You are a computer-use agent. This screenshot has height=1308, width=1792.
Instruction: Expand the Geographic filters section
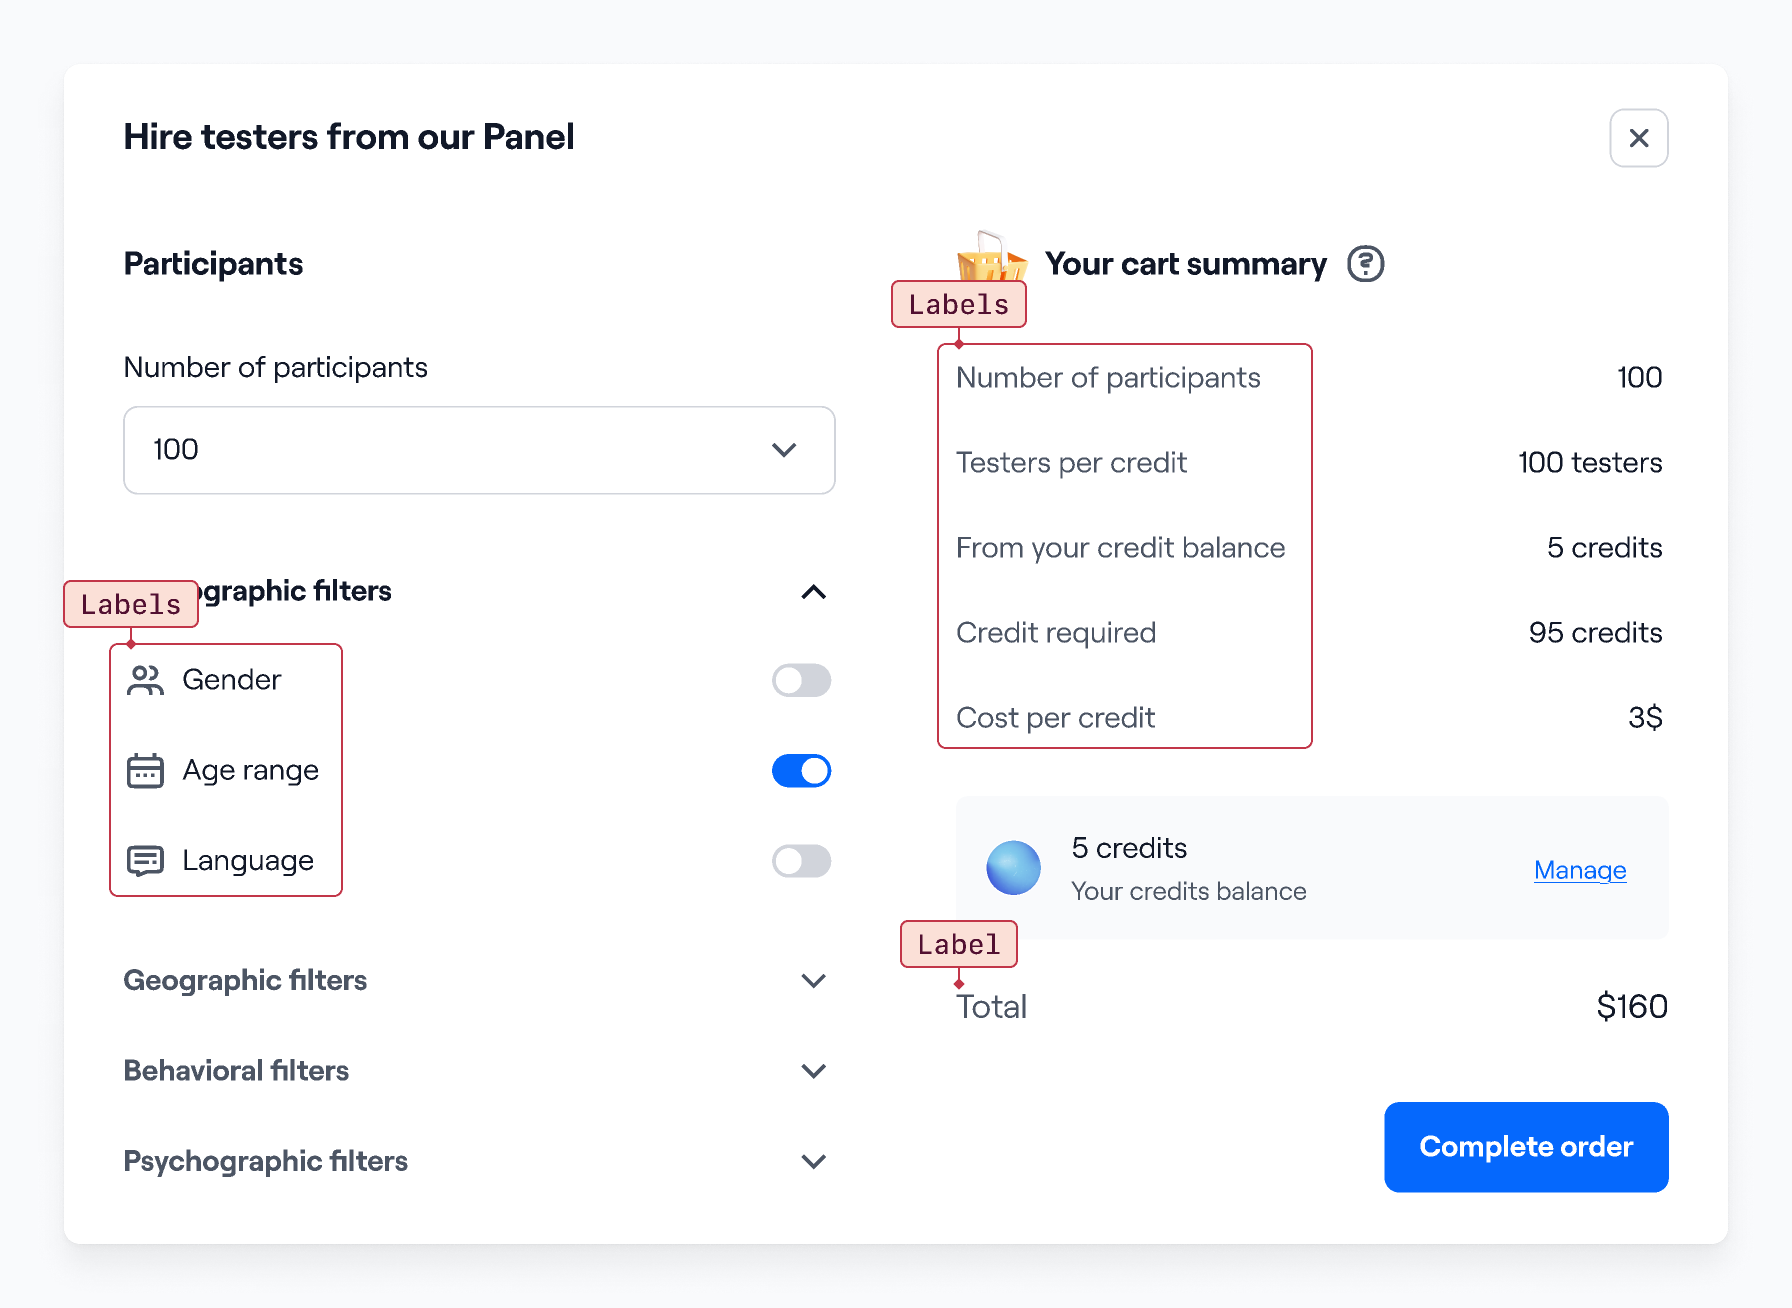pyautogui.click(x=478, y=981)
